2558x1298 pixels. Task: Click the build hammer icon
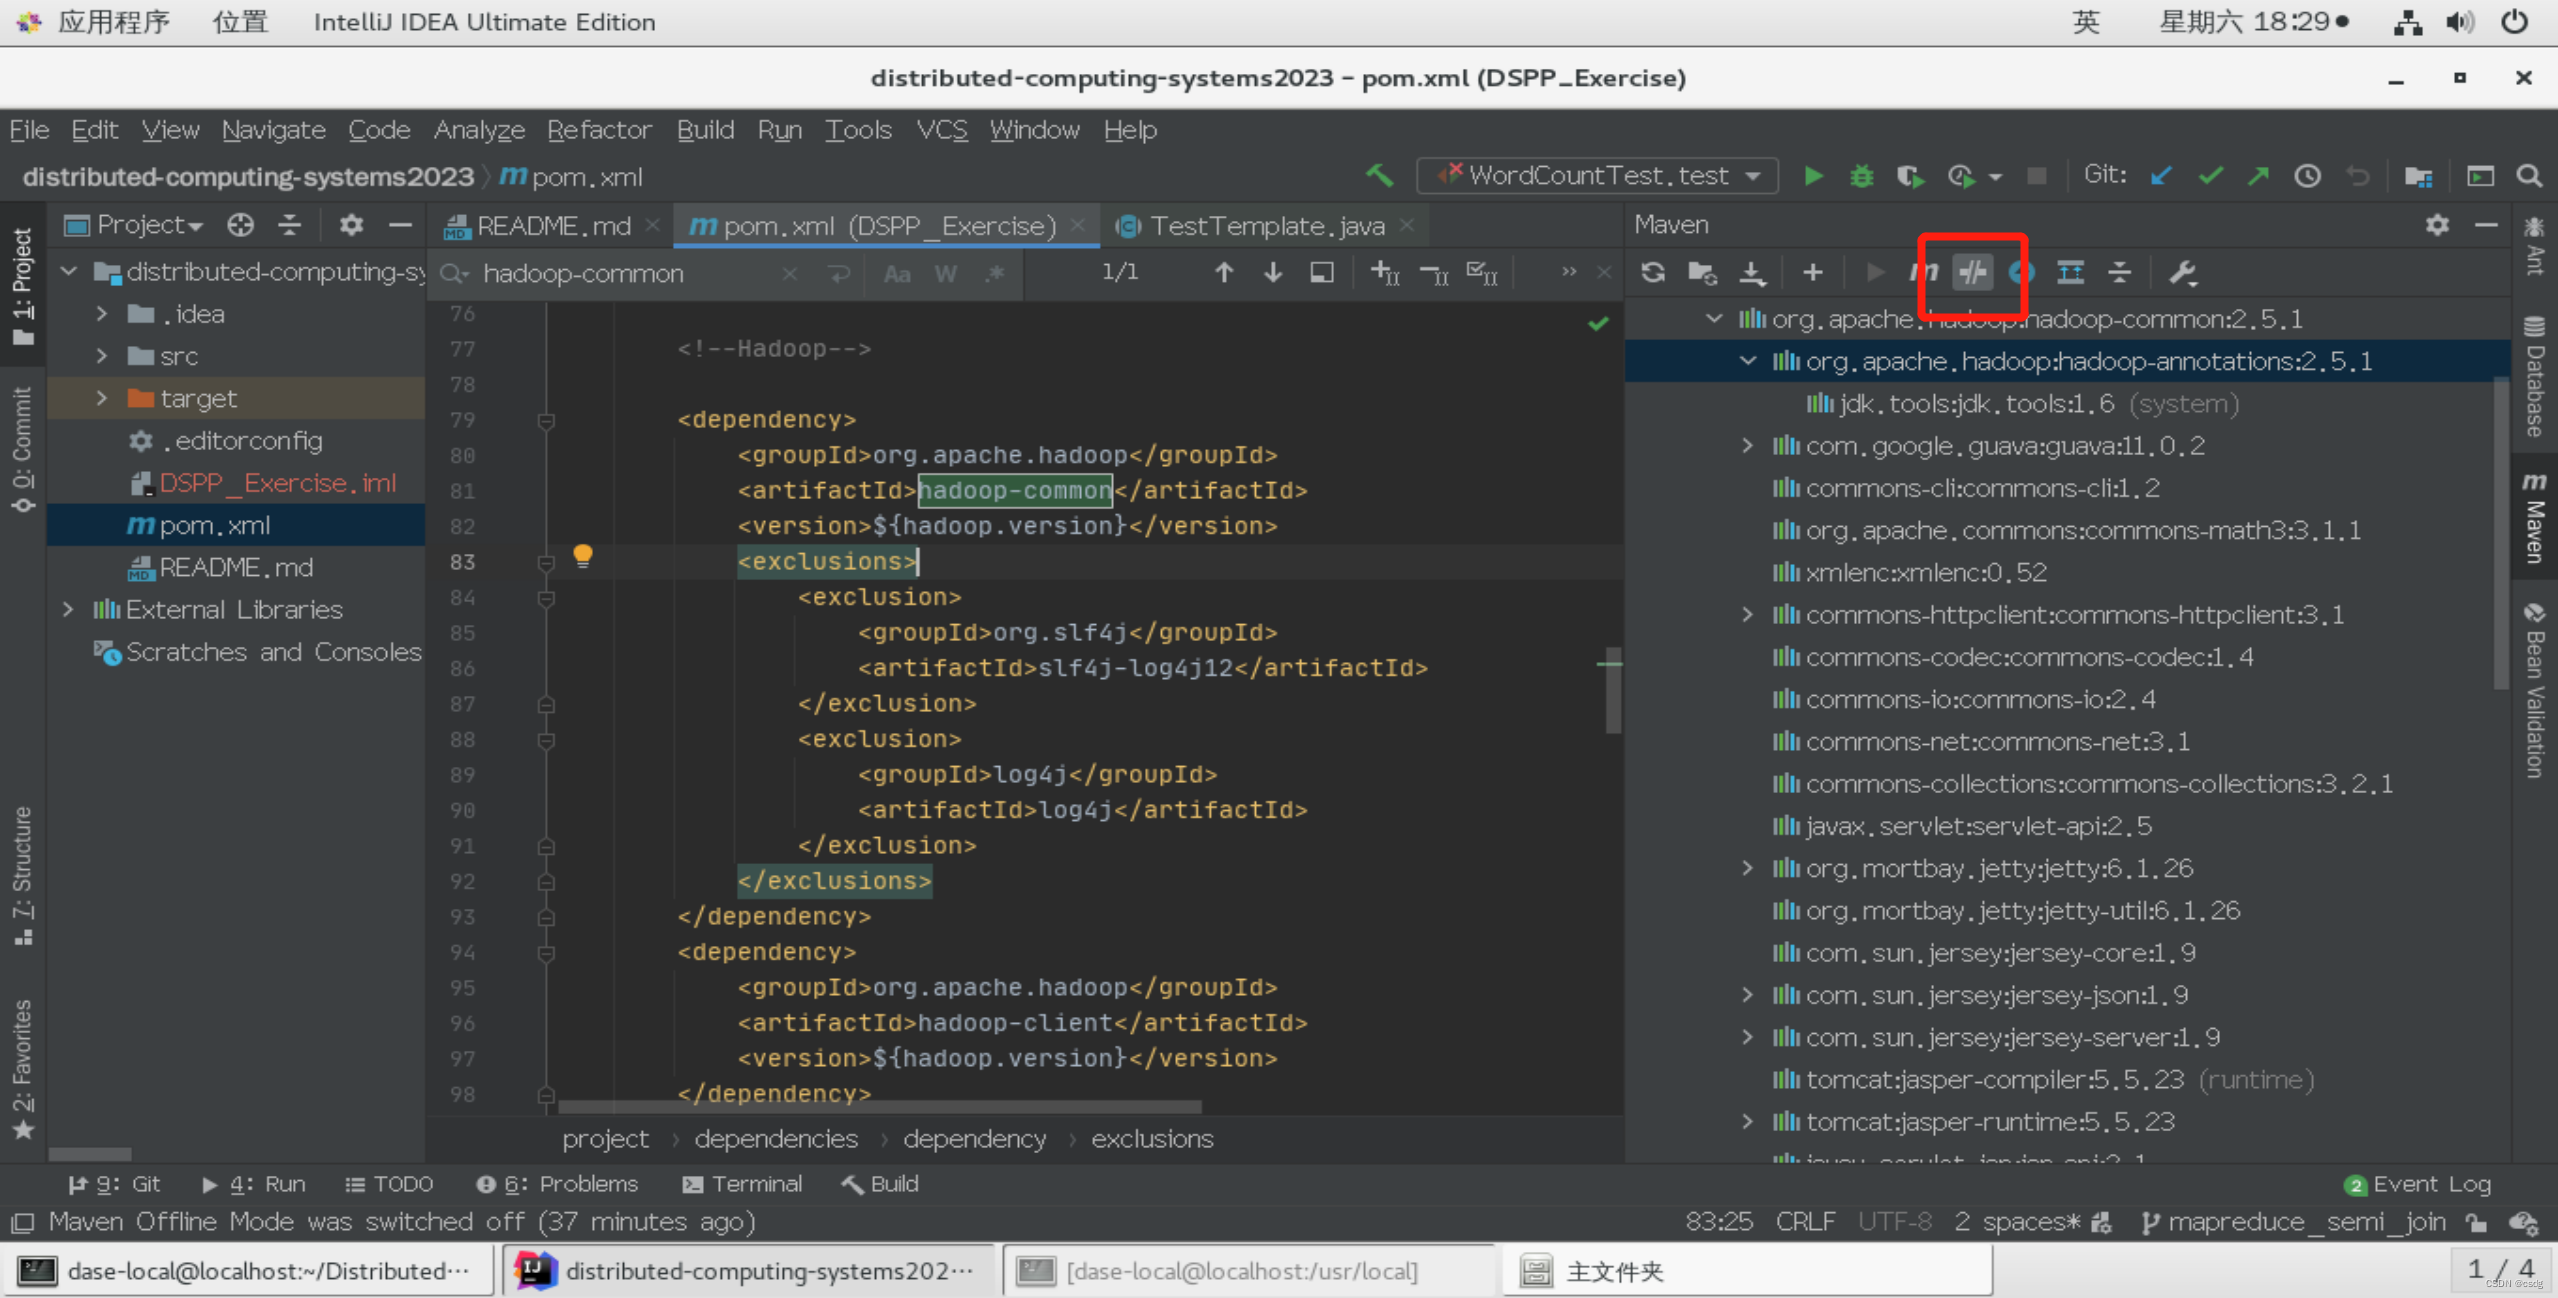click(1380, 176)
